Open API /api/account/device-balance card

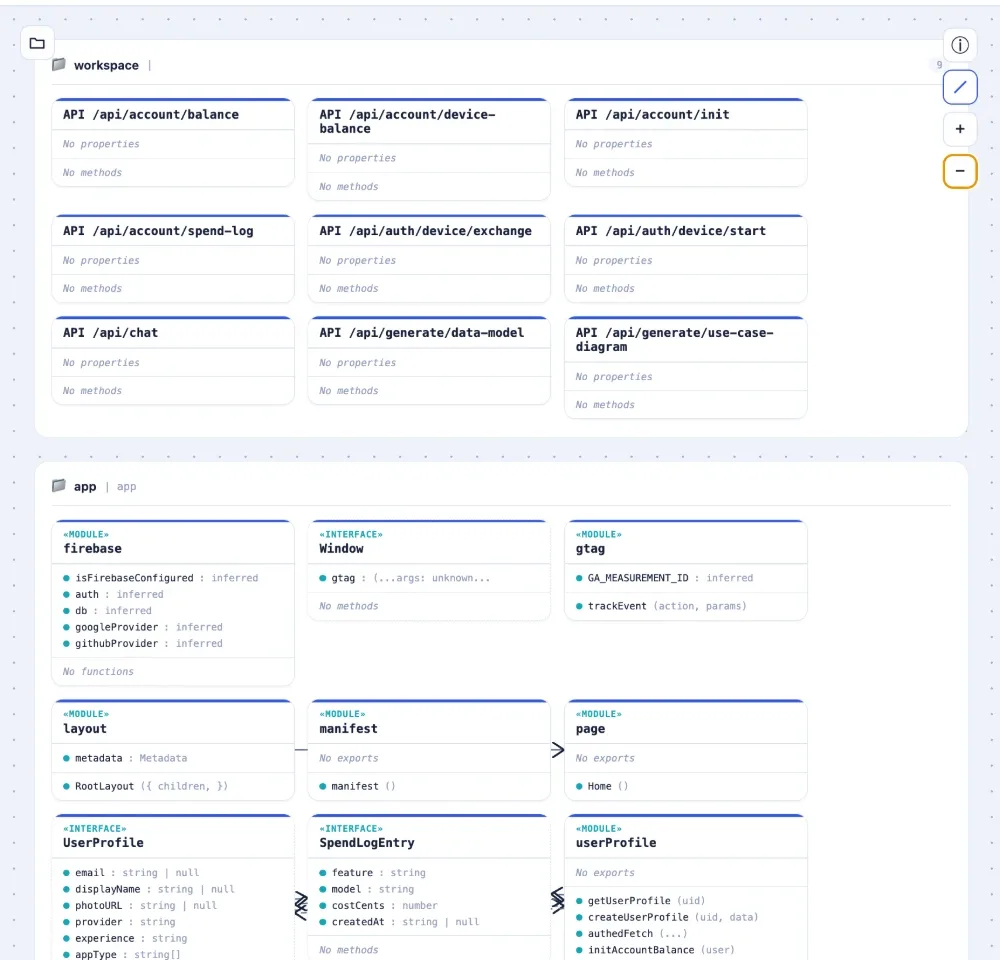[429, 149]
